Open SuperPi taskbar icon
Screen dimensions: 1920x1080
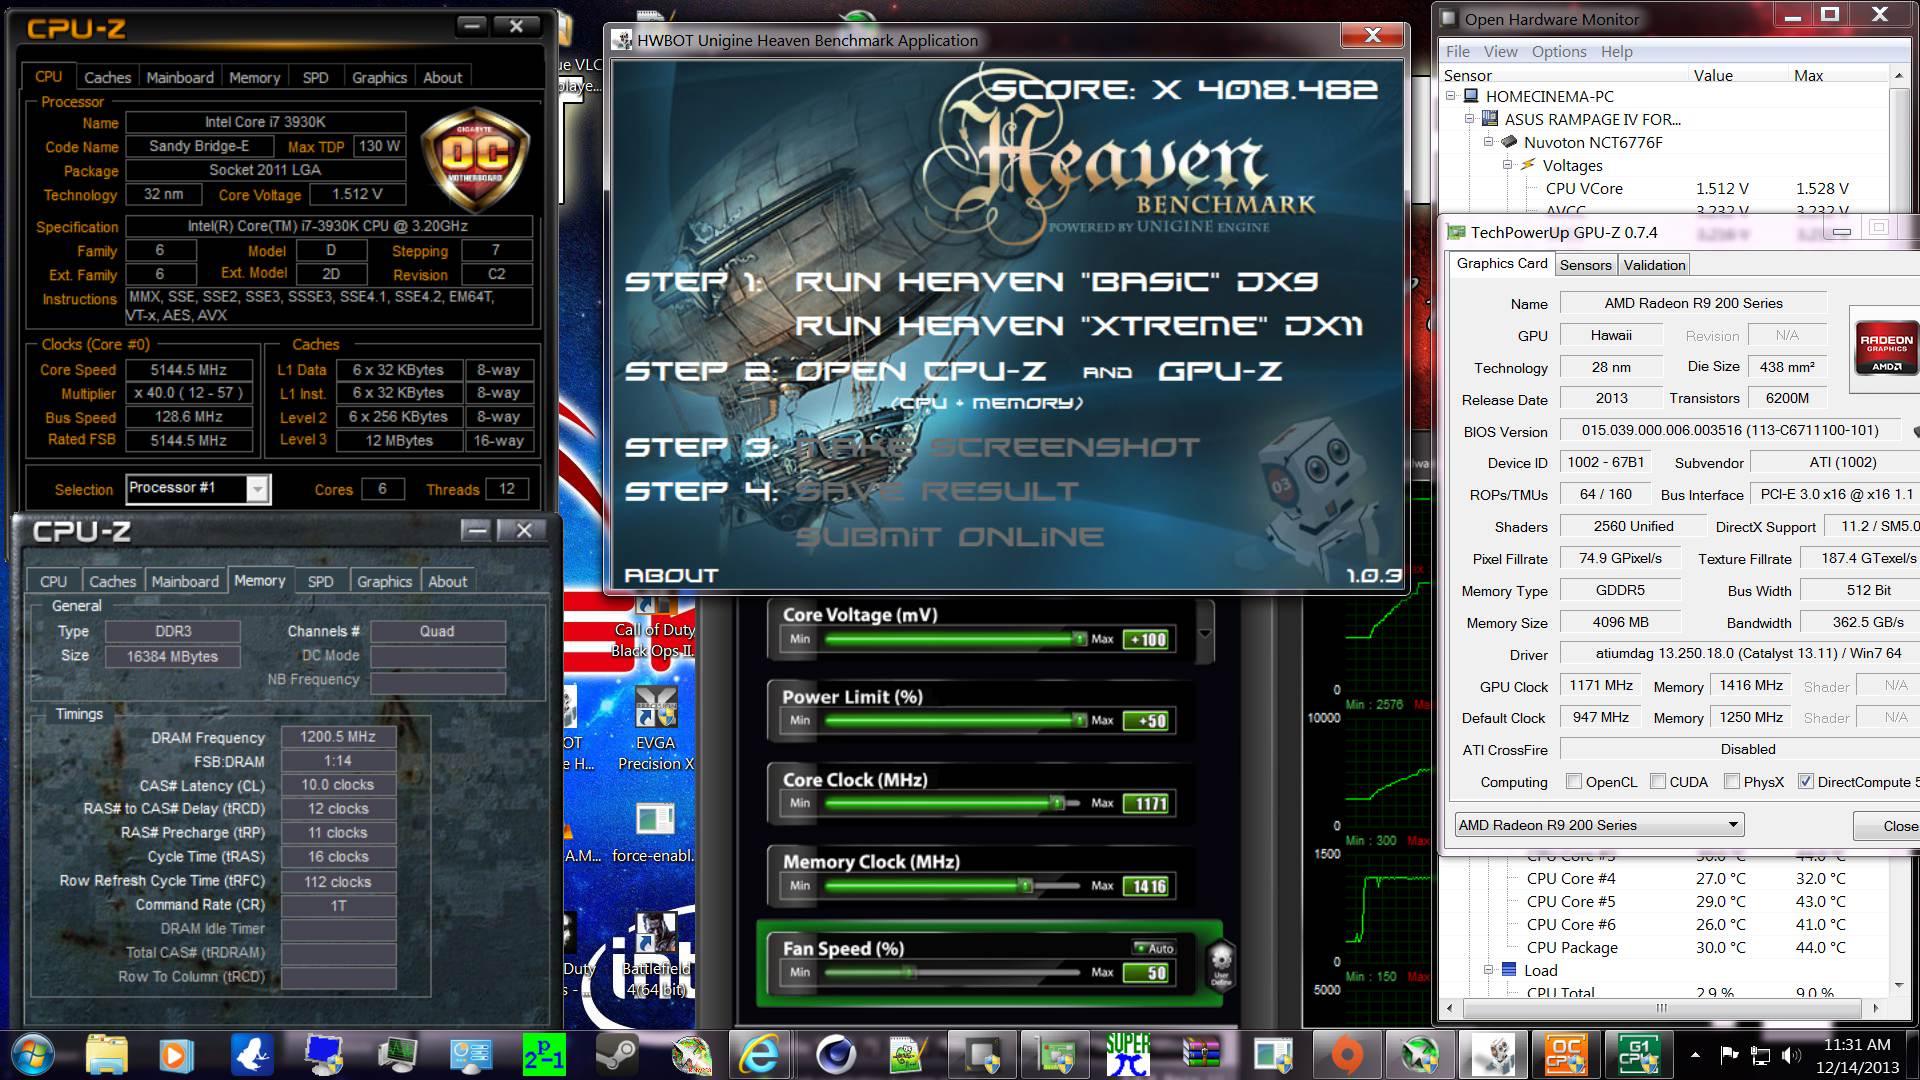pyautogui.click(x=1128, y=1055)
